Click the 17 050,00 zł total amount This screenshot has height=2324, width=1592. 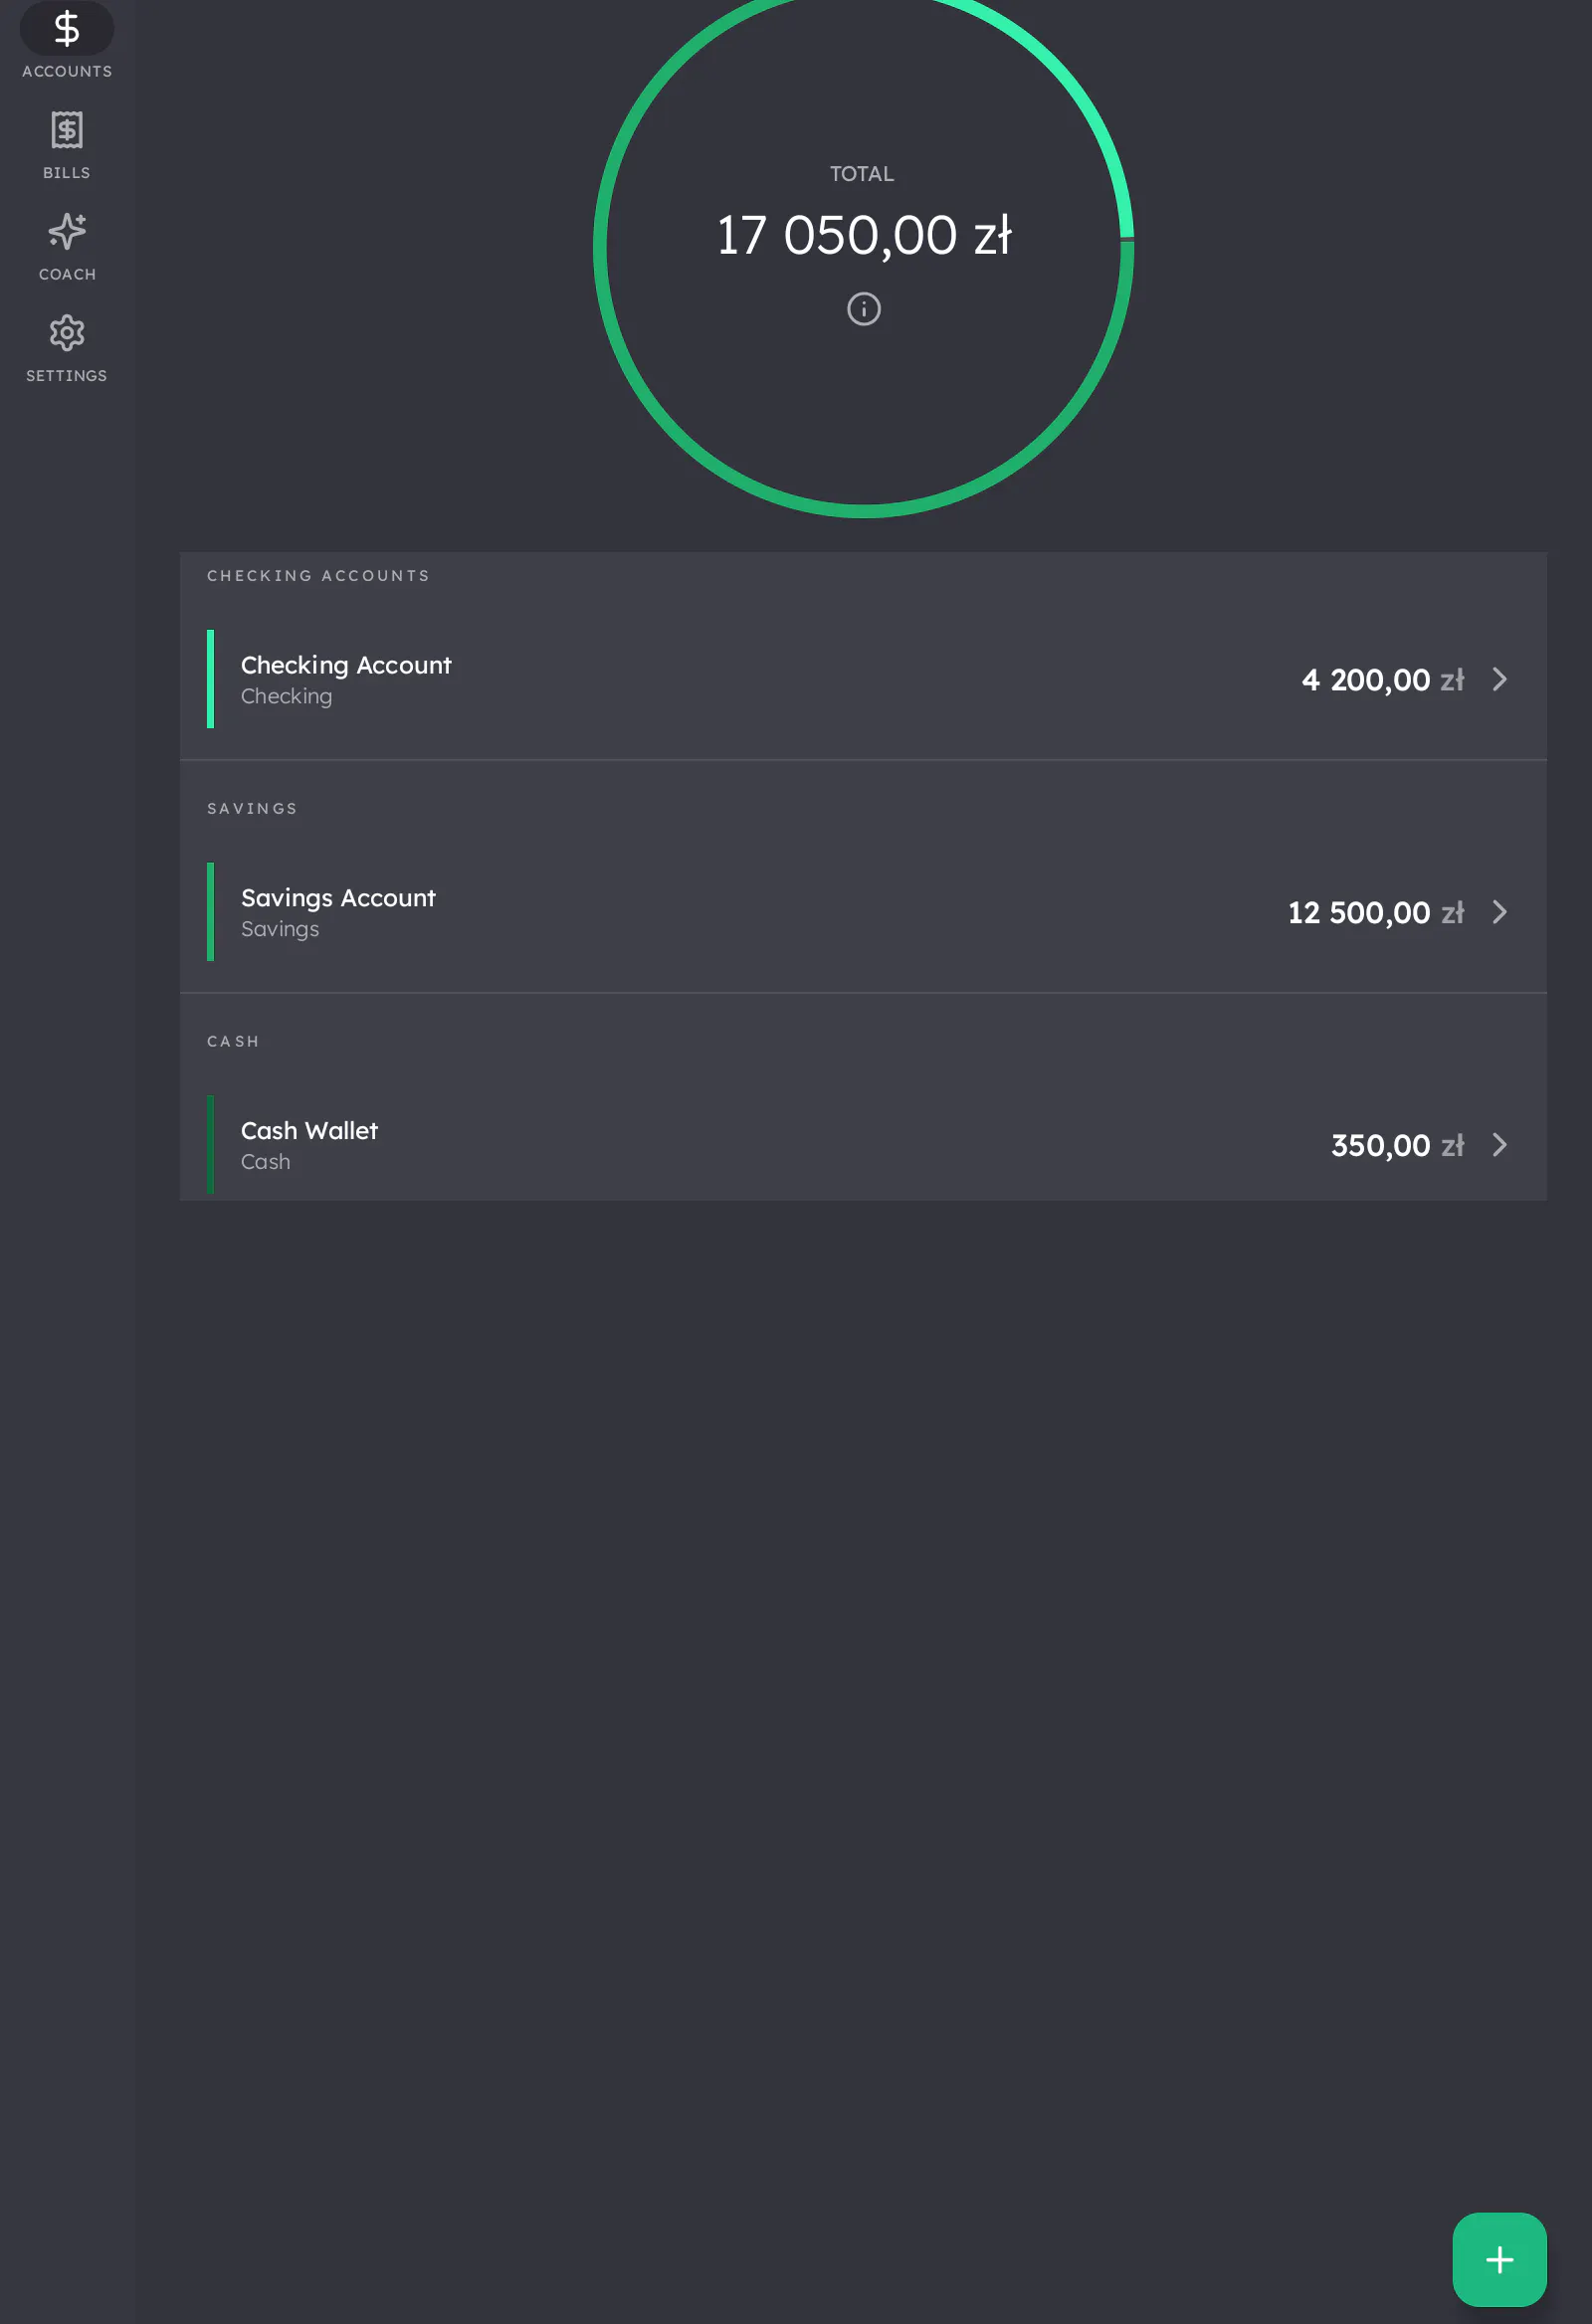click(x=864, y=236)
